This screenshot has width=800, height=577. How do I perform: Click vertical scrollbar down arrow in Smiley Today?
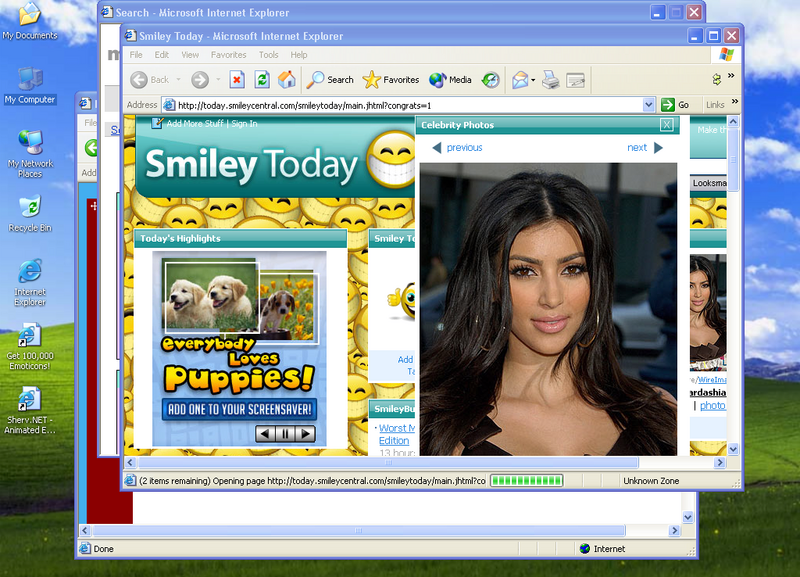tap(733, 449)
